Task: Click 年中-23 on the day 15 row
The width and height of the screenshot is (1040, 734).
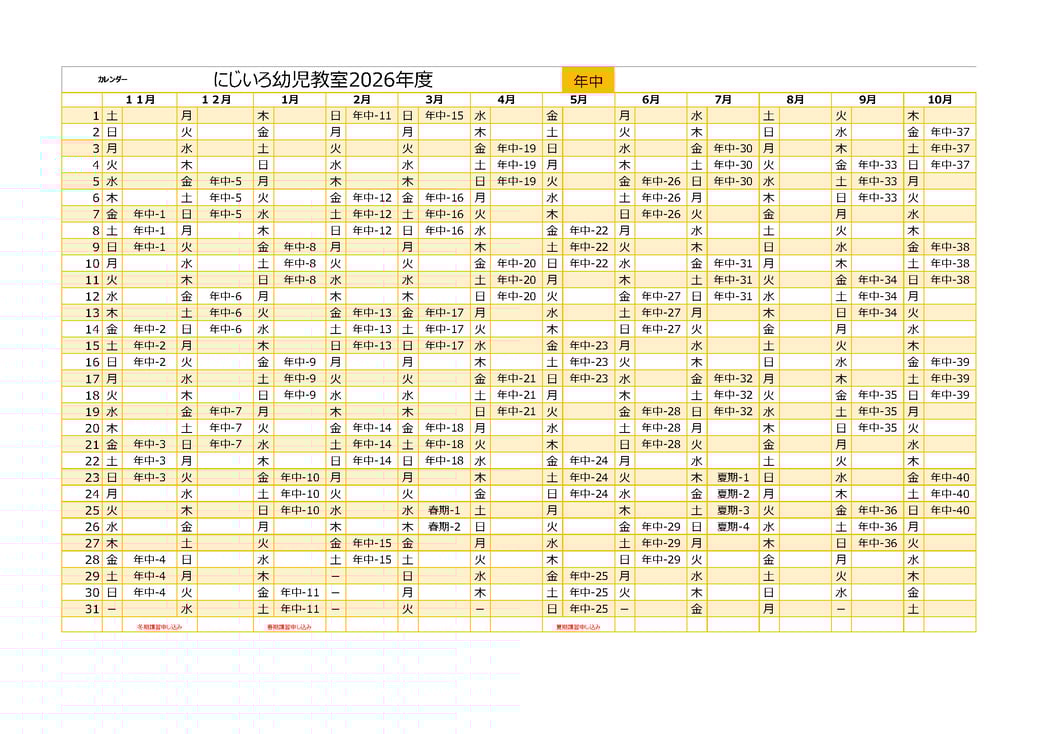Action: click(x=589, y=345)
